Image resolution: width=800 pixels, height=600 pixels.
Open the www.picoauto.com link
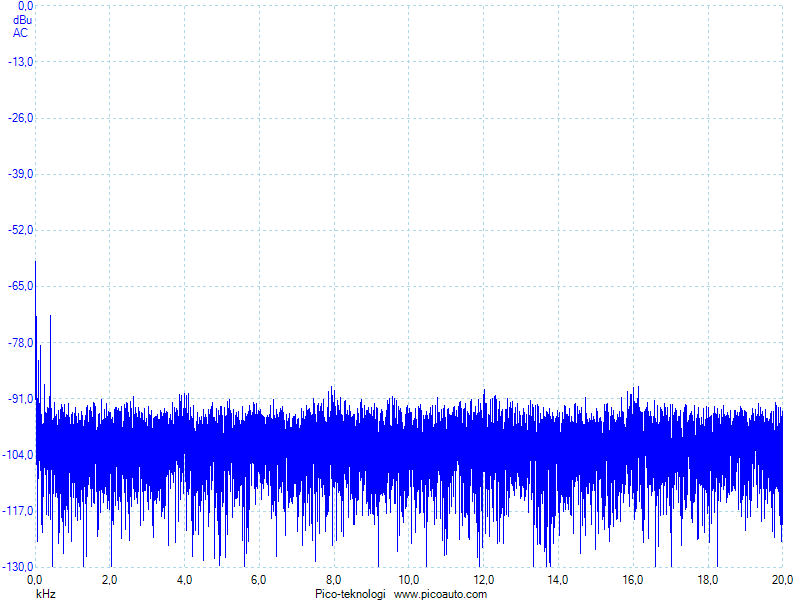440,594
